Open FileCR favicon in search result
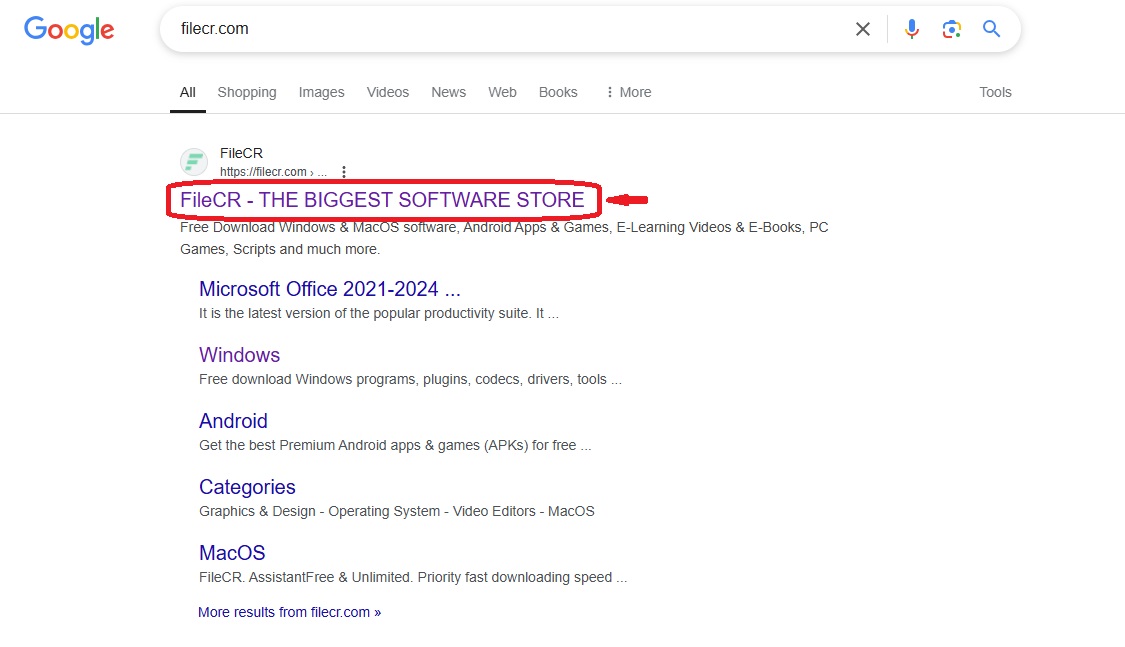This screenshot has height=647, width=1125. click(194, 162)
